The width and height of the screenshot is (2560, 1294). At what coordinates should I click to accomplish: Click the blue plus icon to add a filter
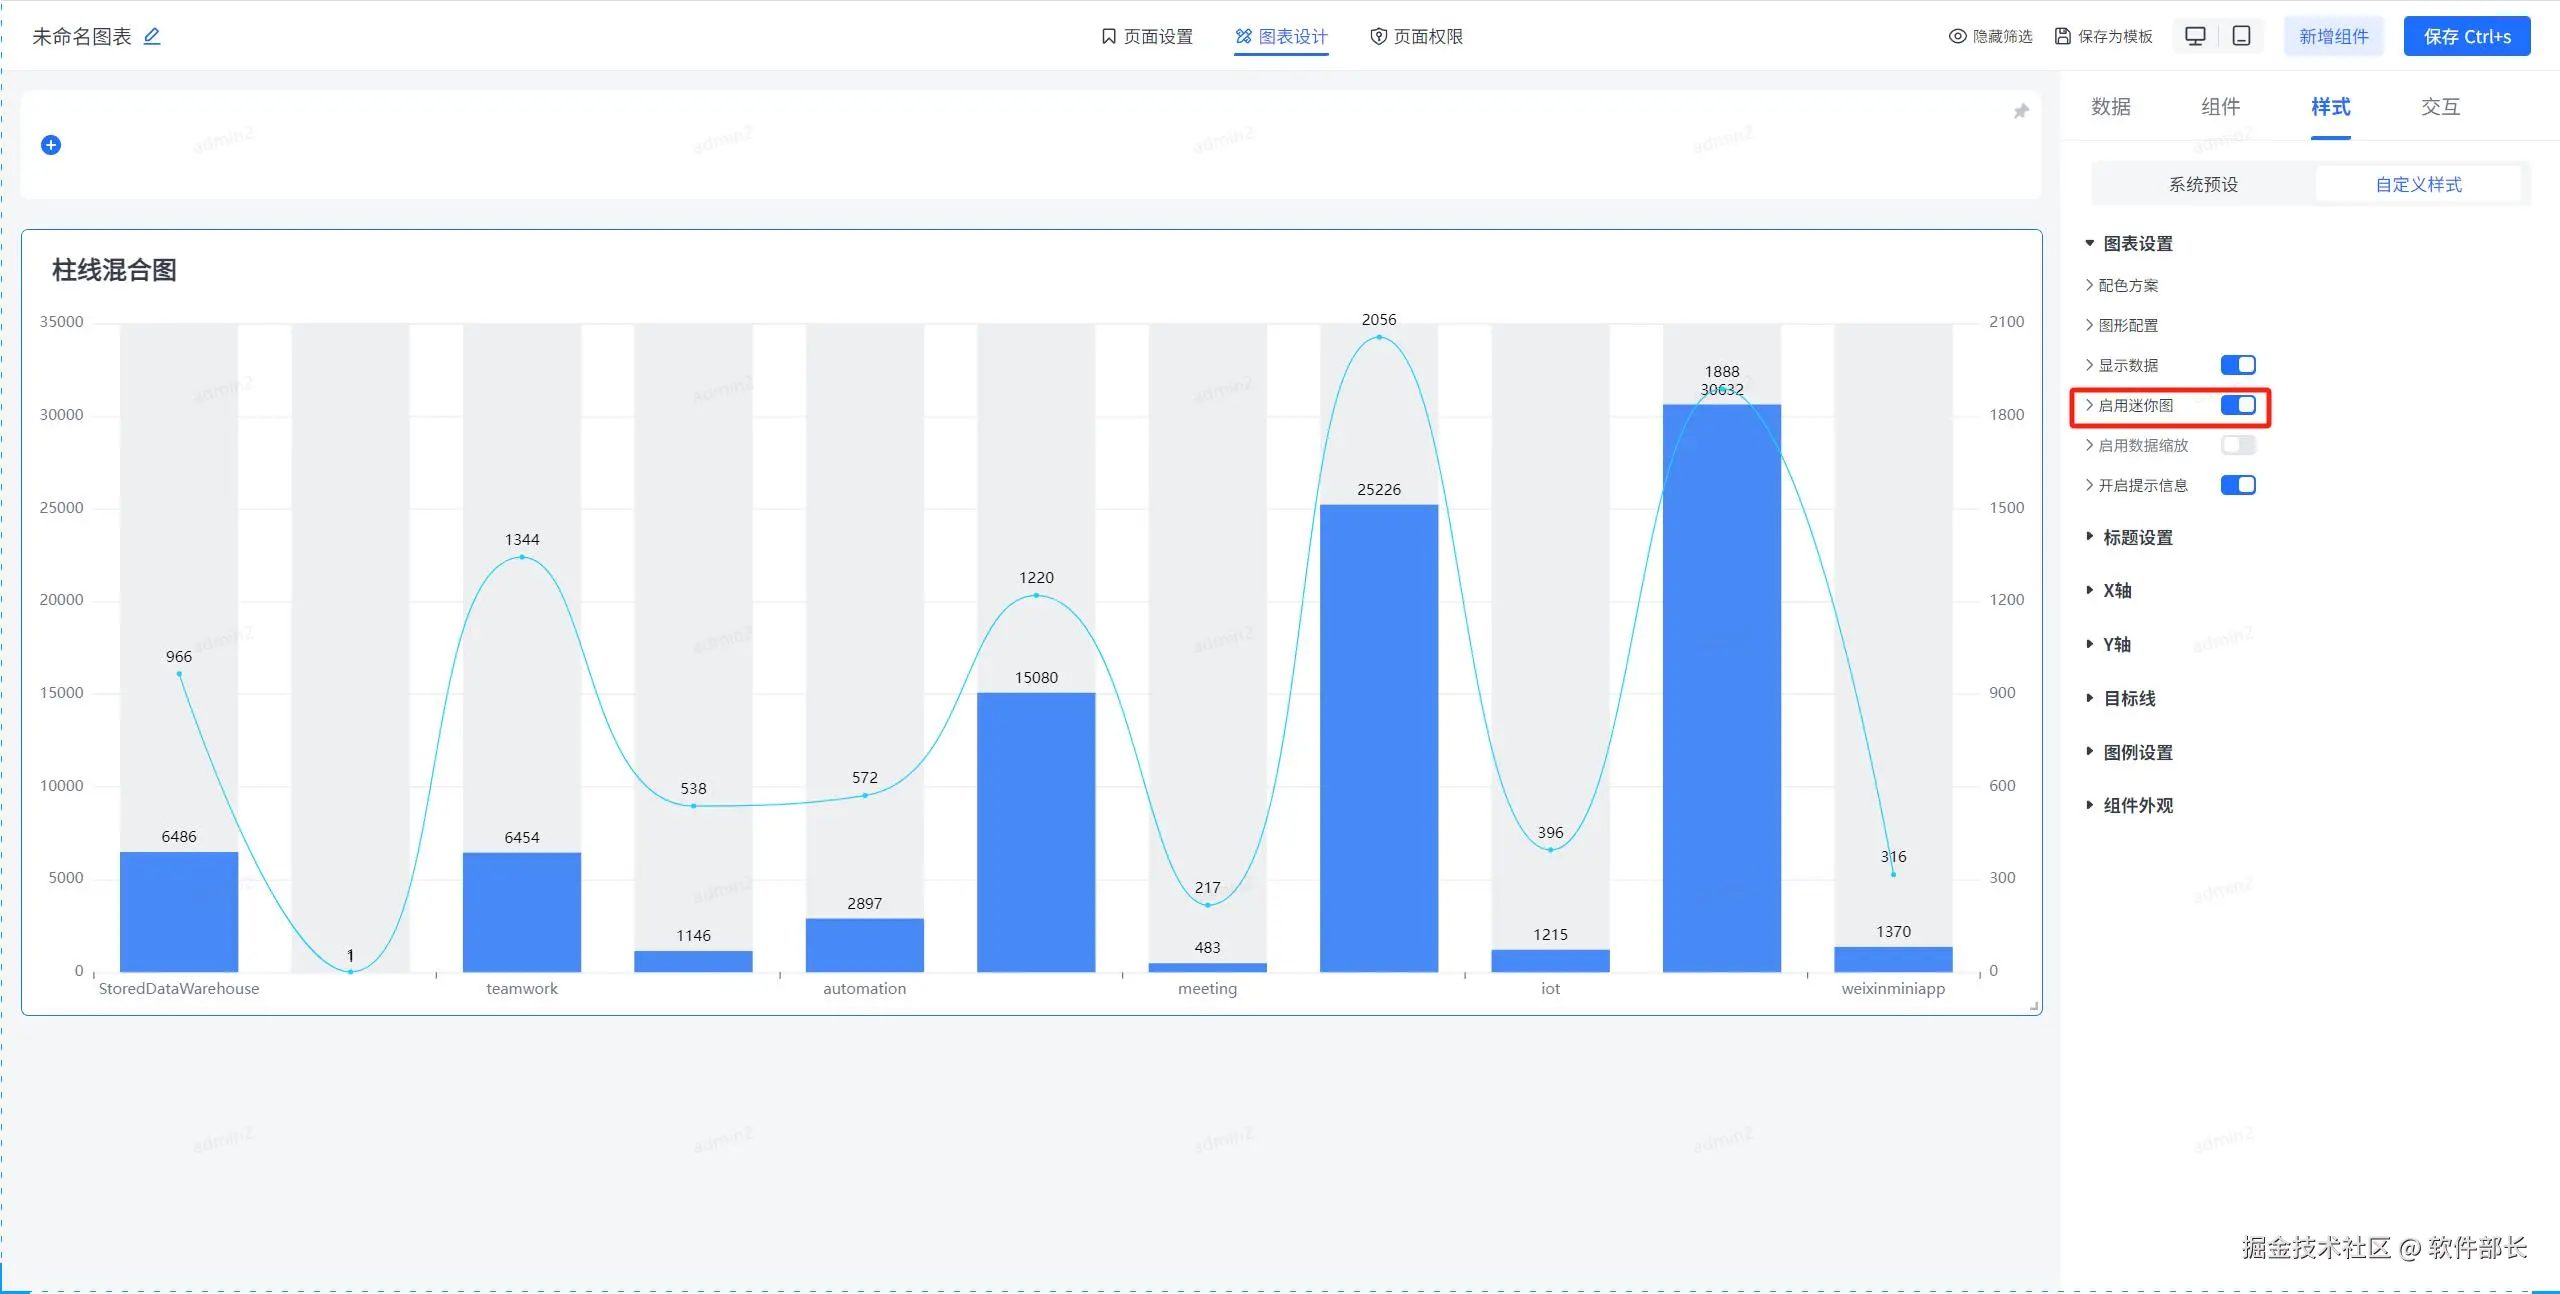[x=51, y=145]
